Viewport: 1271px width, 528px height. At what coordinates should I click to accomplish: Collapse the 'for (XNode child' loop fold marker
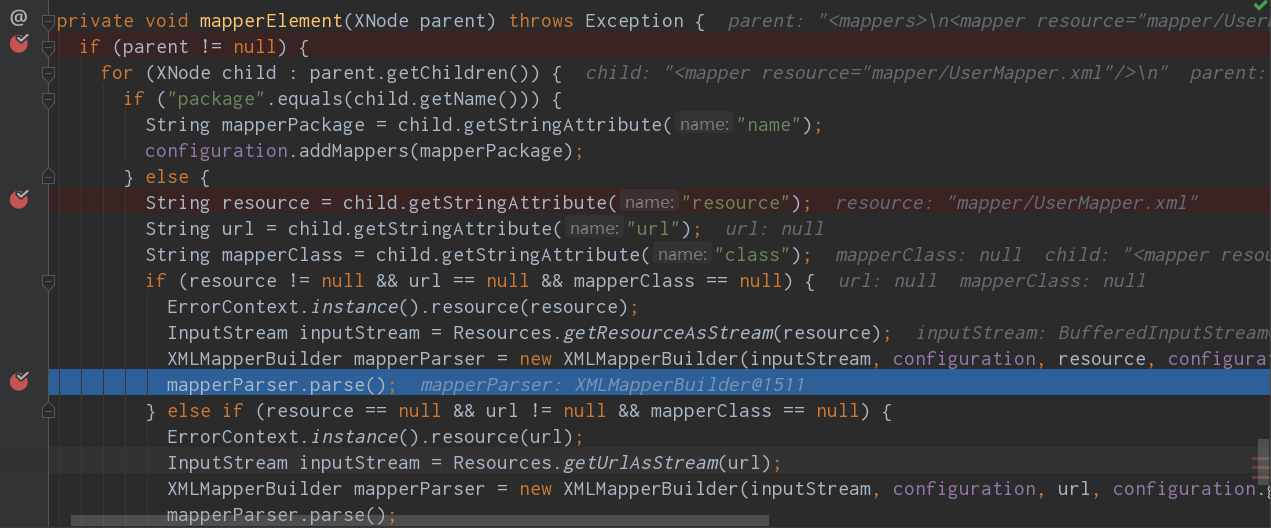coord(47,73)
